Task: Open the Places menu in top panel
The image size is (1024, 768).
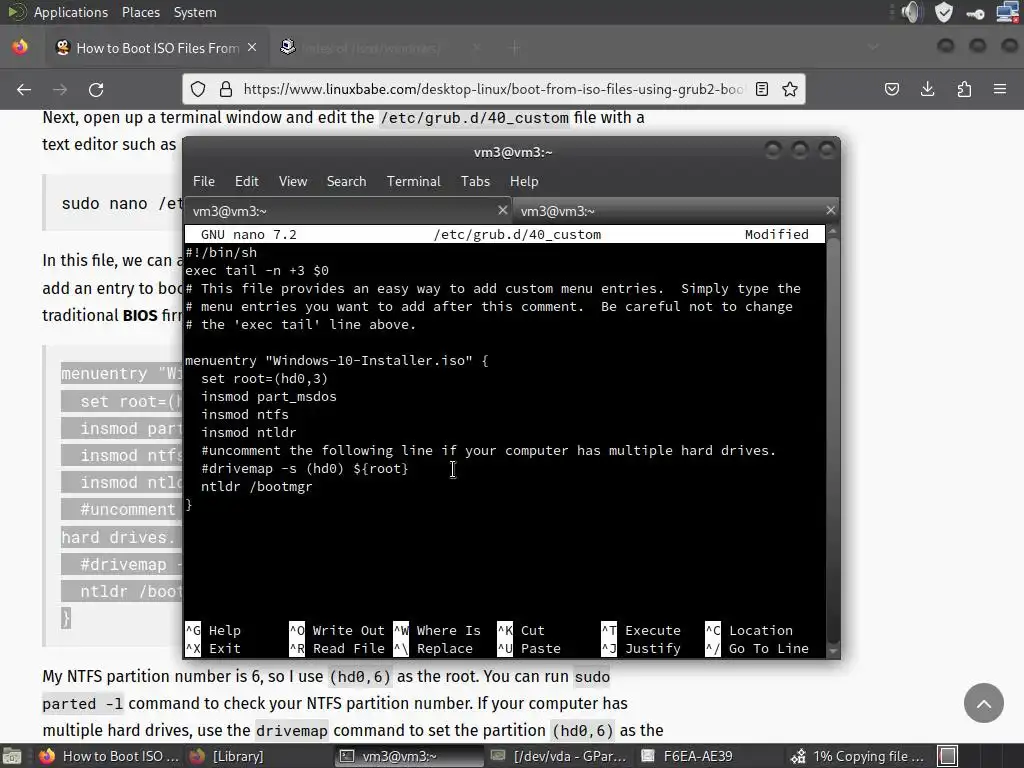Action: point(140,12)
